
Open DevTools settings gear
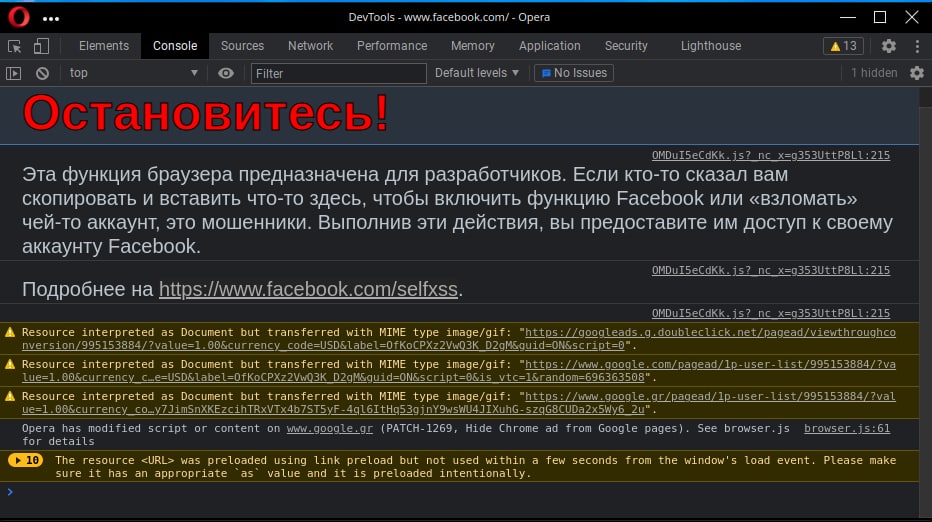click(x=889, y=46)
